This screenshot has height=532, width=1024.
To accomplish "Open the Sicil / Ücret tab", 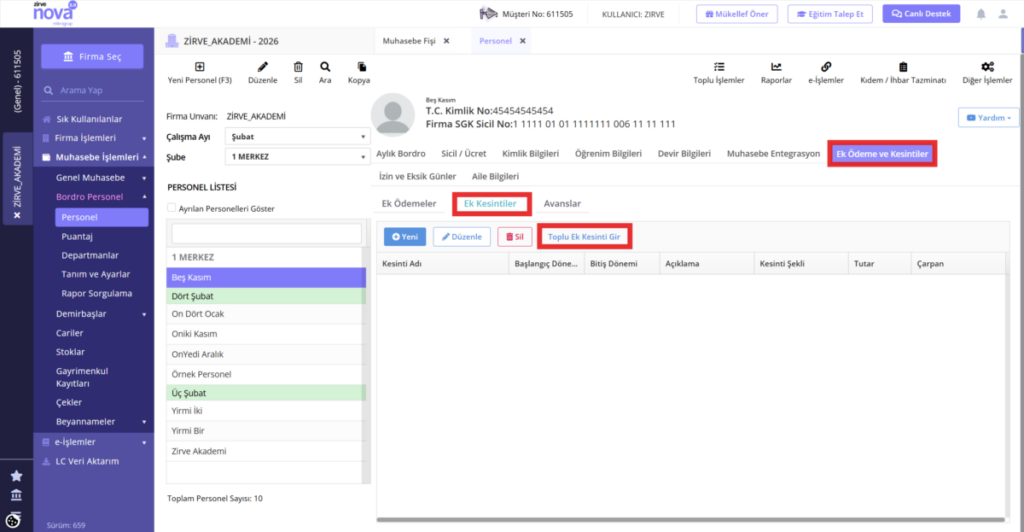I will [x=464, y=154].
